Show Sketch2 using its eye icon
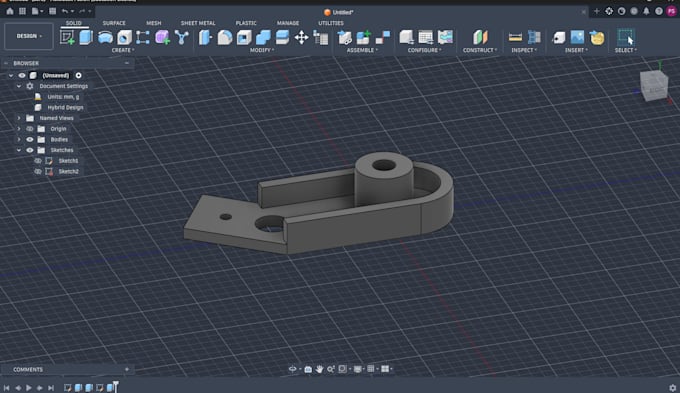 tap(38, 171)
